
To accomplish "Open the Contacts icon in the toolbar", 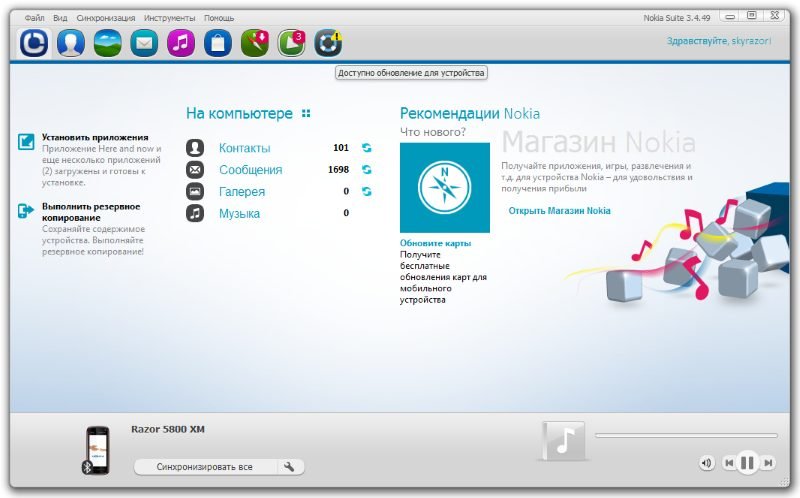I will coord(70,43).
